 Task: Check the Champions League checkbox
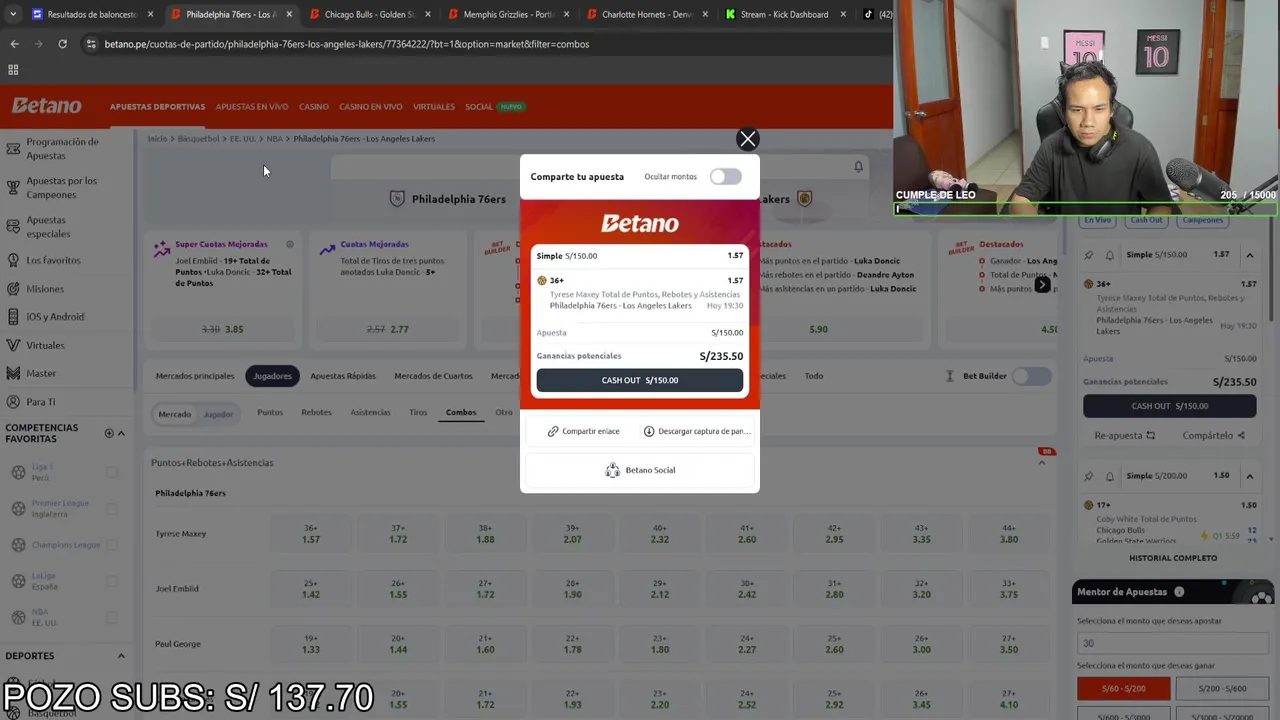(x=111, y=545)
